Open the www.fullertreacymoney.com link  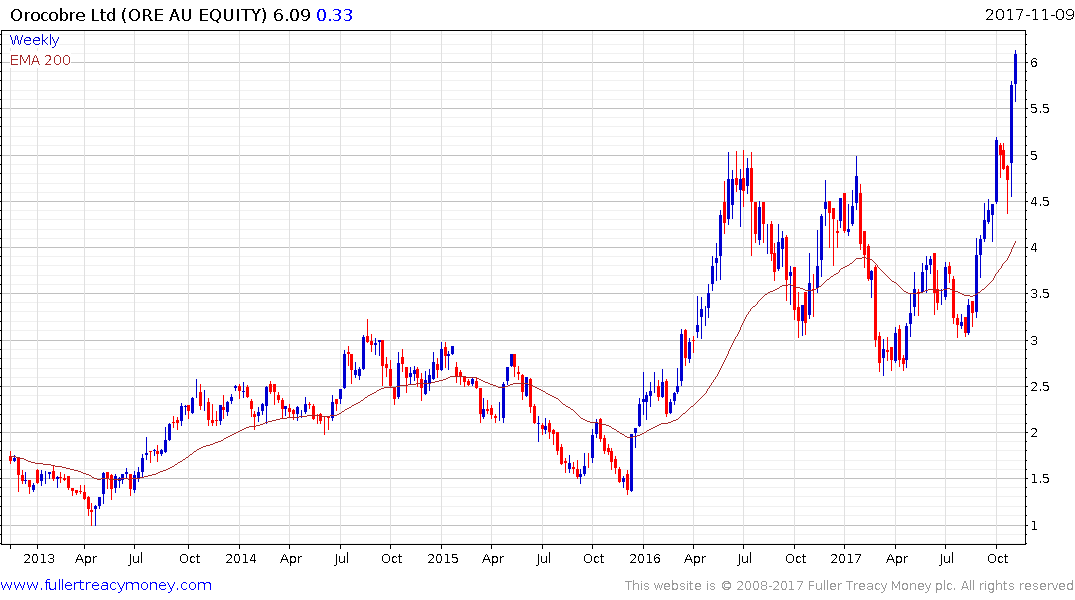106,585
